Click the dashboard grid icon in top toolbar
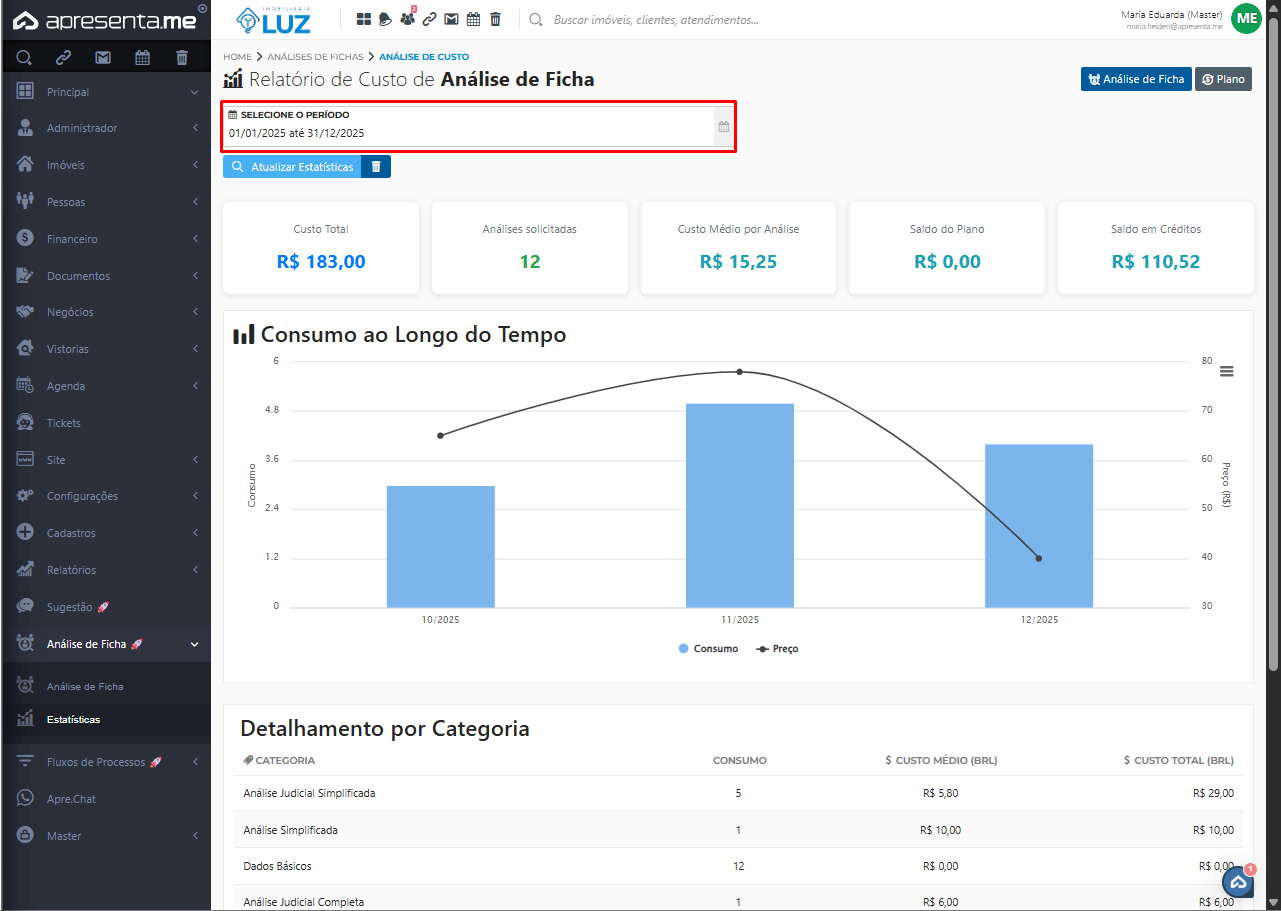 point(364,19)
